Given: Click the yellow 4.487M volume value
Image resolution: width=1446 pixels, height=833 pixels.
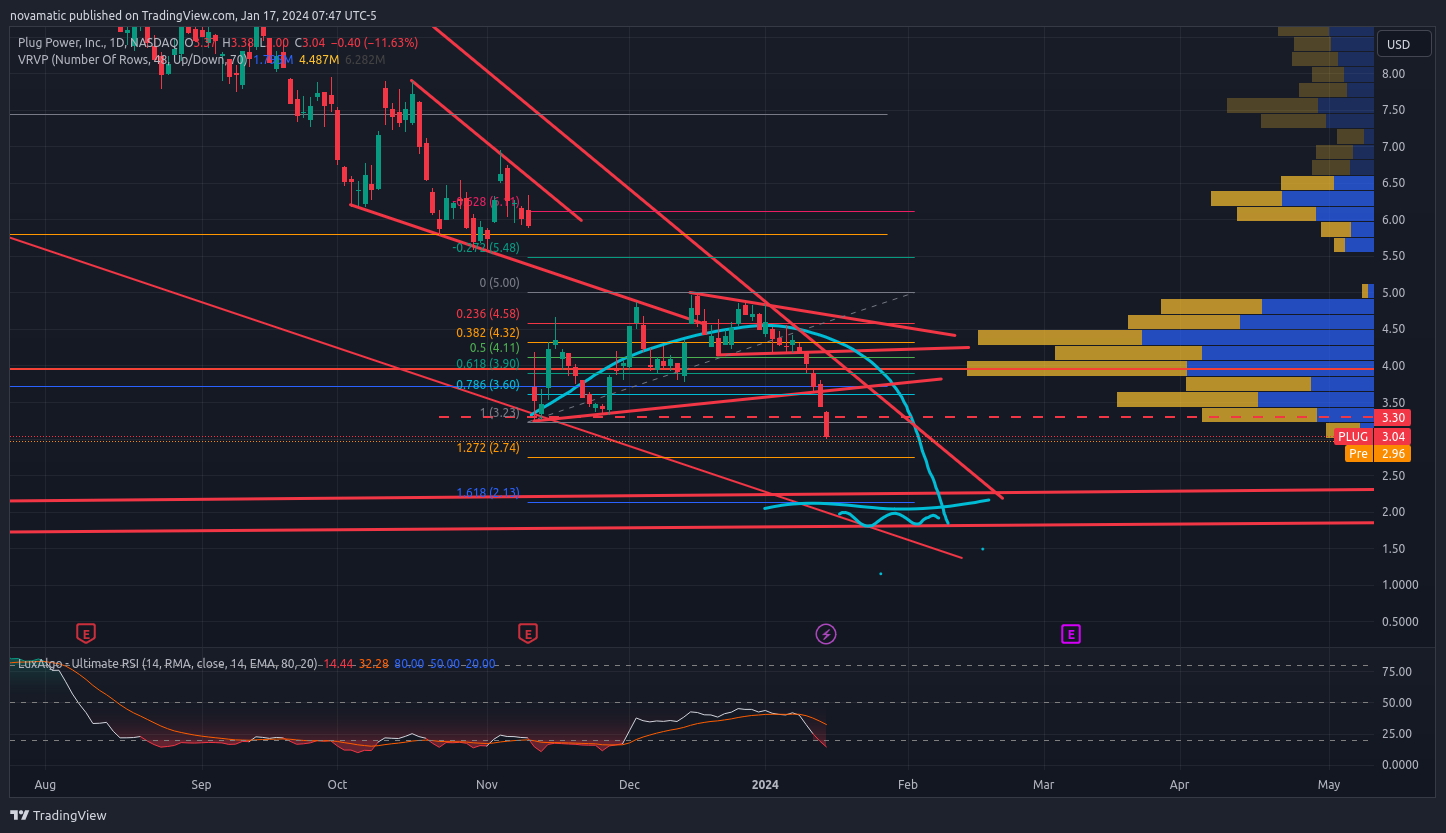Looking at the screenshot, I should 319,60.
